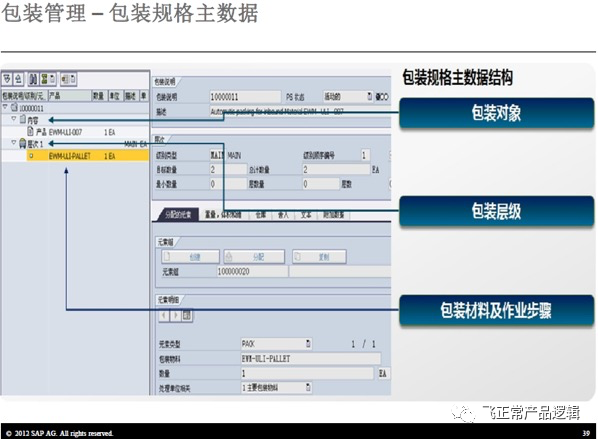The width and height of the screenshot is (598, 439).
Task: Click the level icon beside 层次 1
Action: click(x=23, y=143)
